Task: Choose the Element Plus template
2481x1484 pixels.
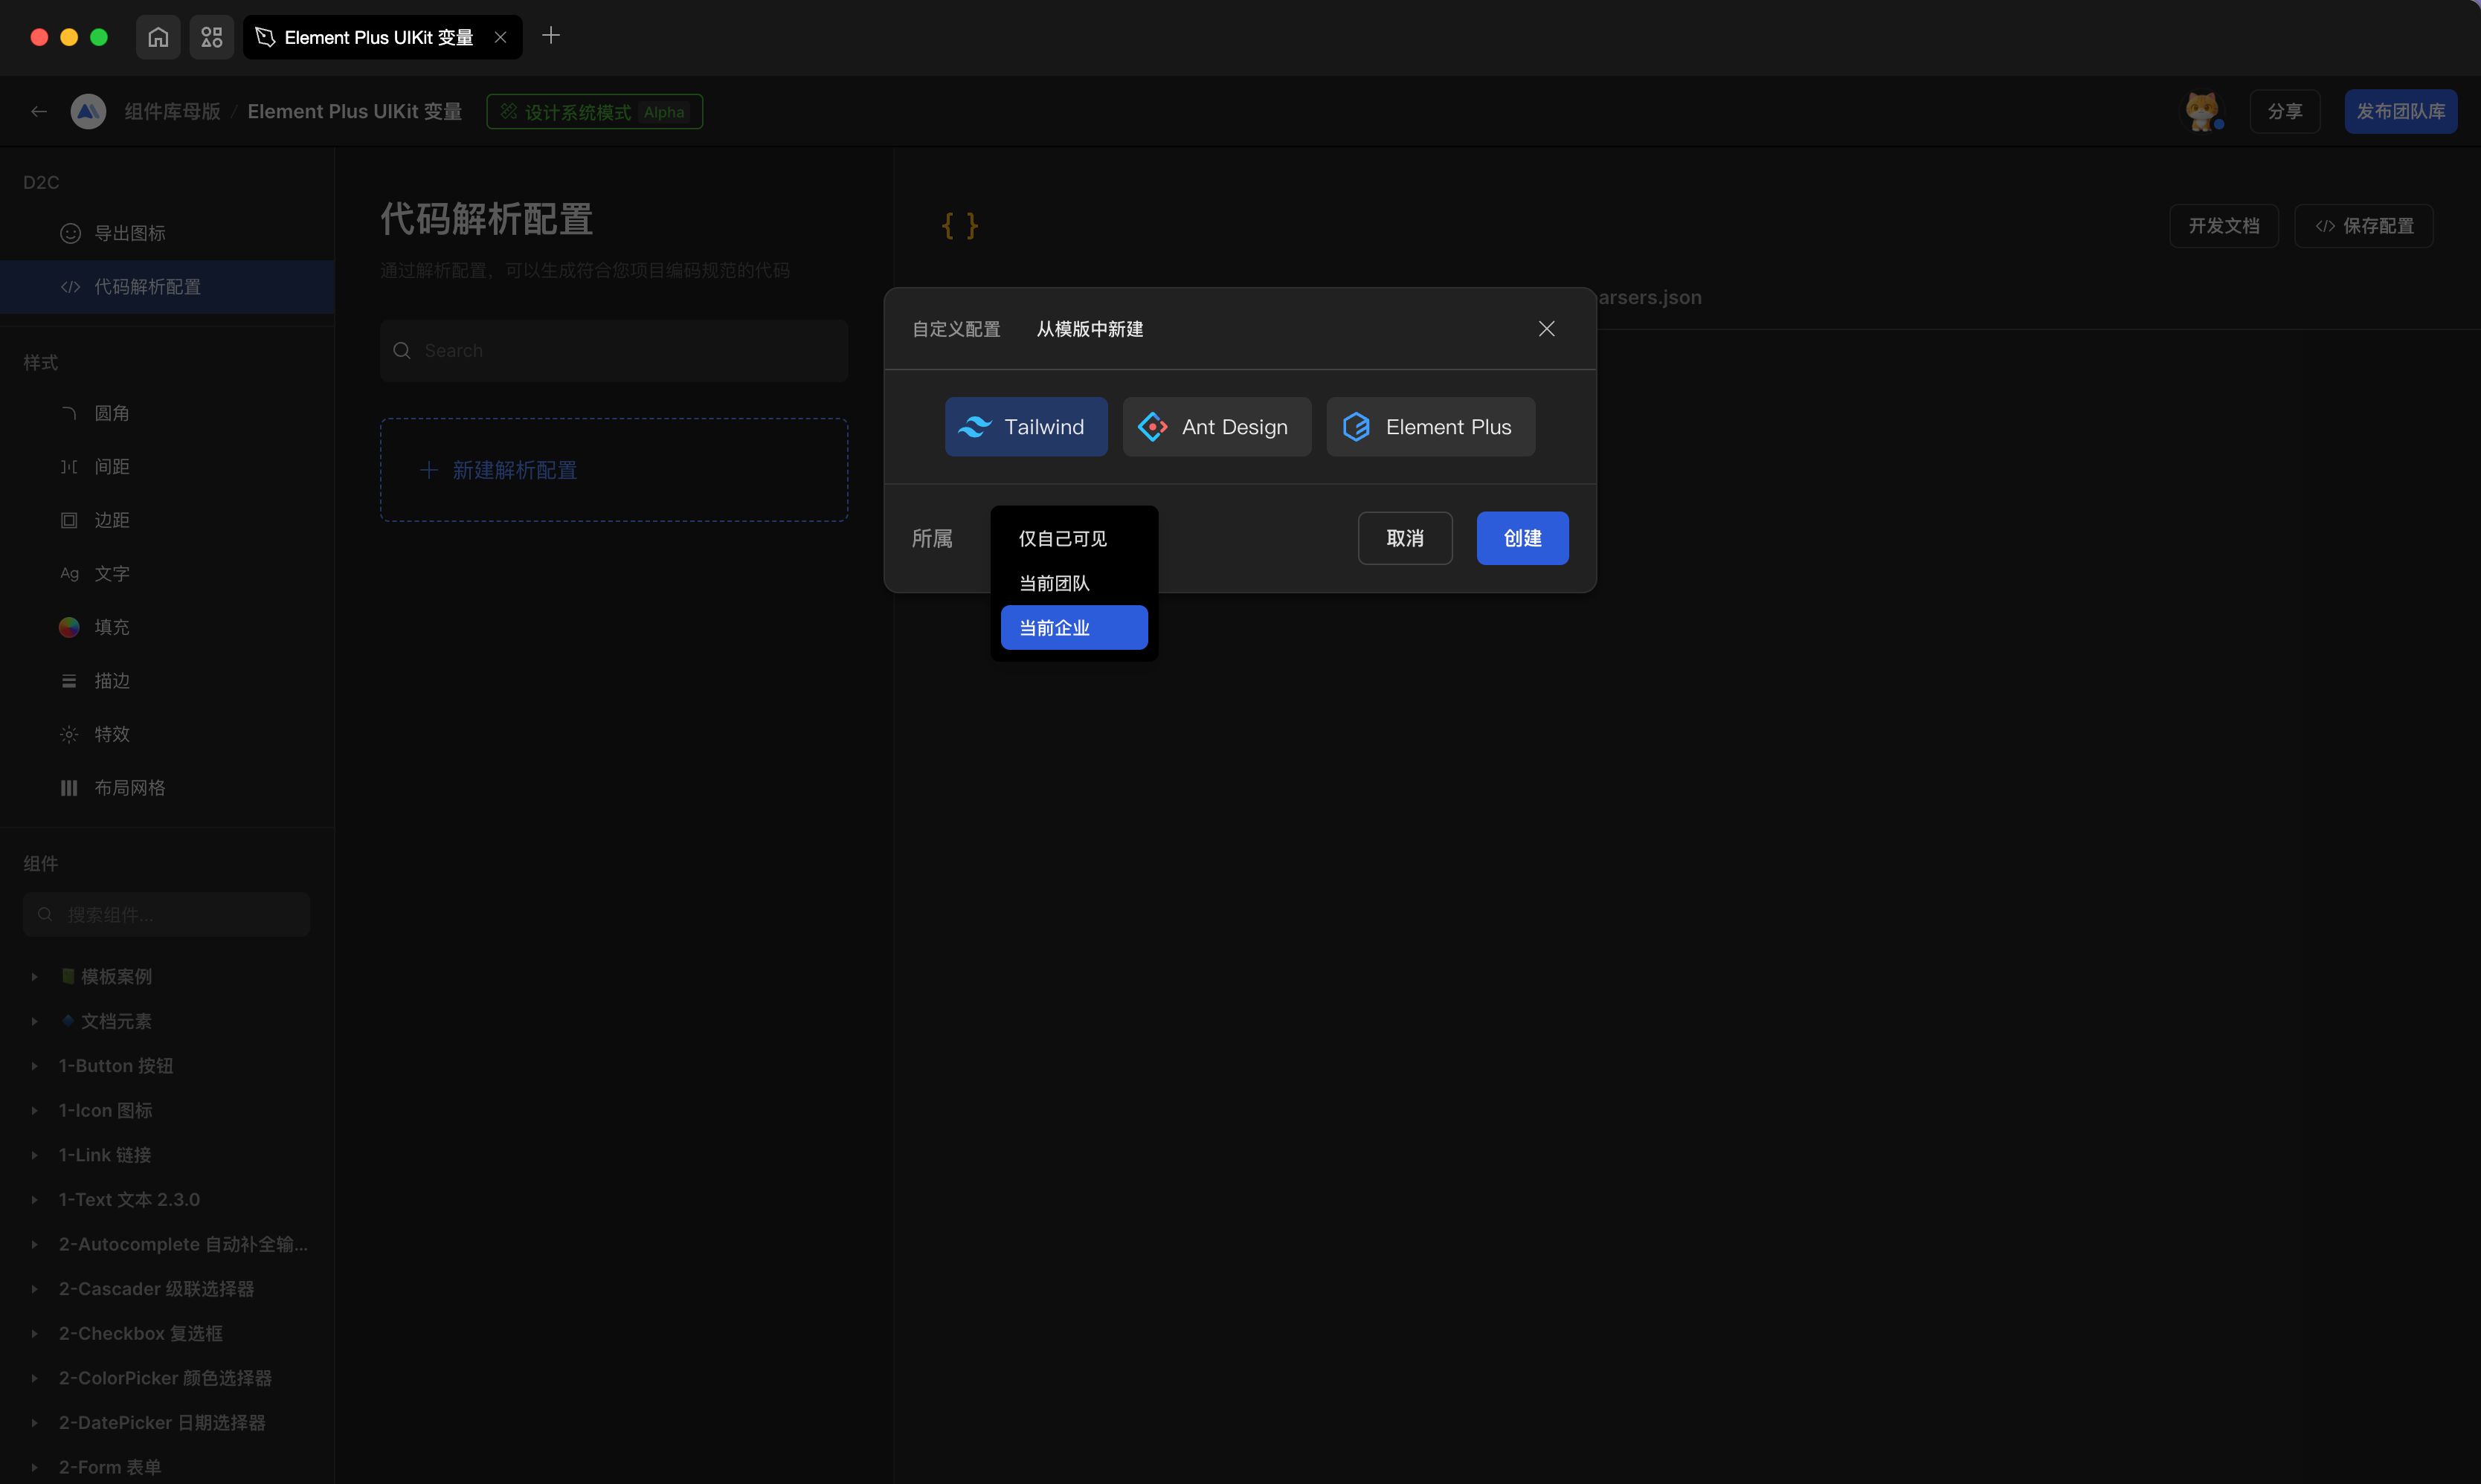Action: (1431, 427)
